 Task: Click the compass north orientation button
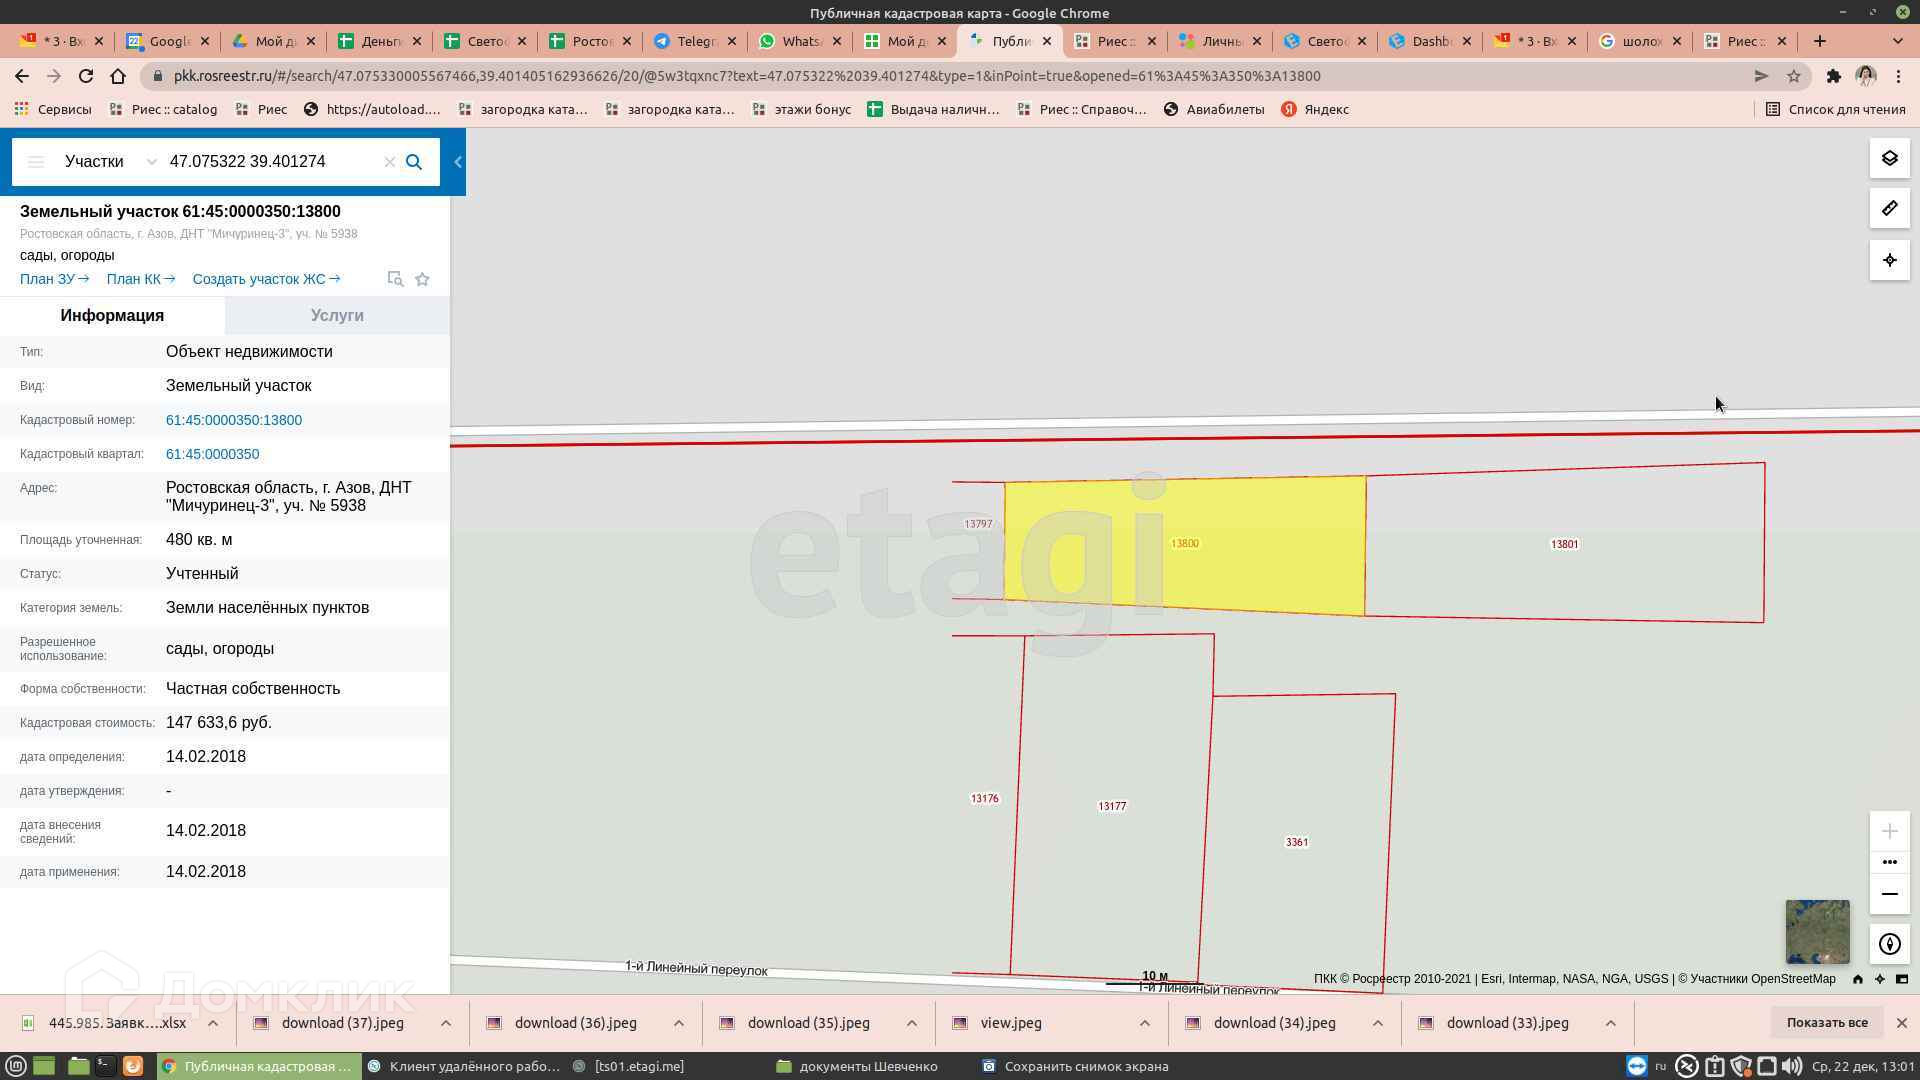pyautogui.click(x=1889, y=944)
